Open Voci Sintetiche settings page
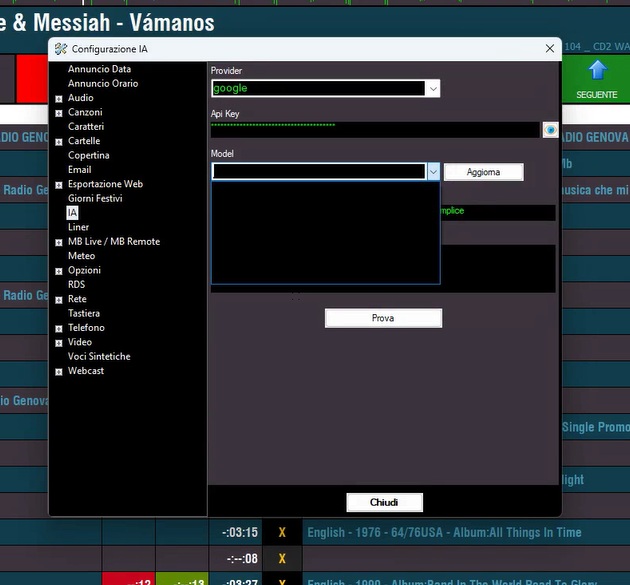 (99, 356)
